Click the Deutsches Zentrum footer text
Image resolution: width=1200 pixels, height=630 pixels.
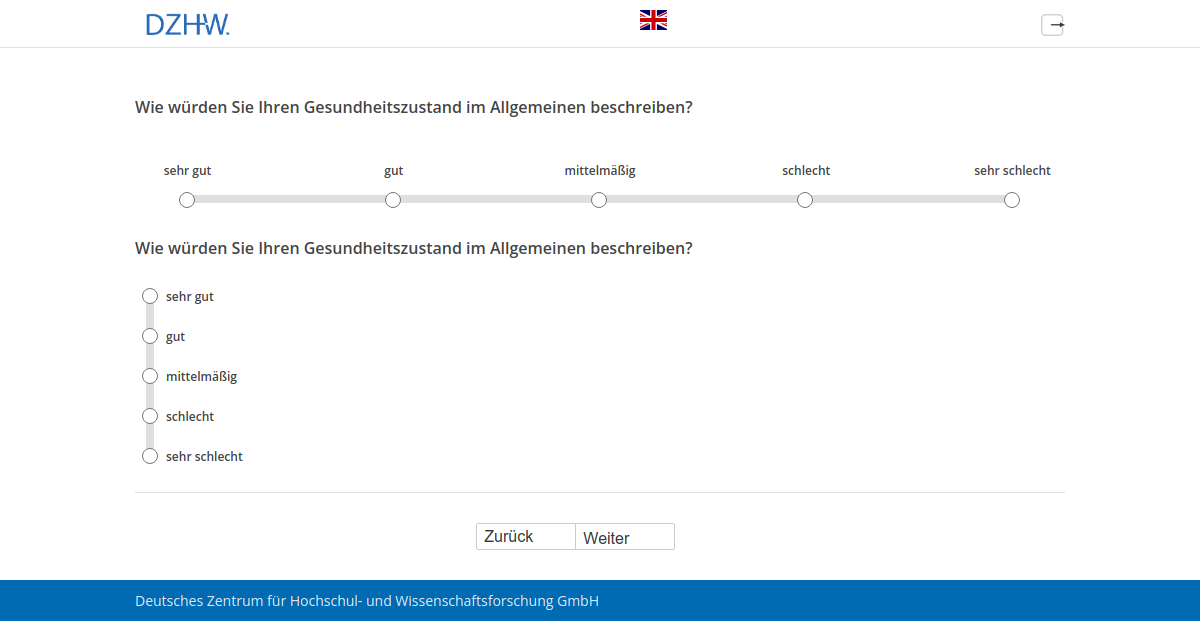click(x=367, y=601)
